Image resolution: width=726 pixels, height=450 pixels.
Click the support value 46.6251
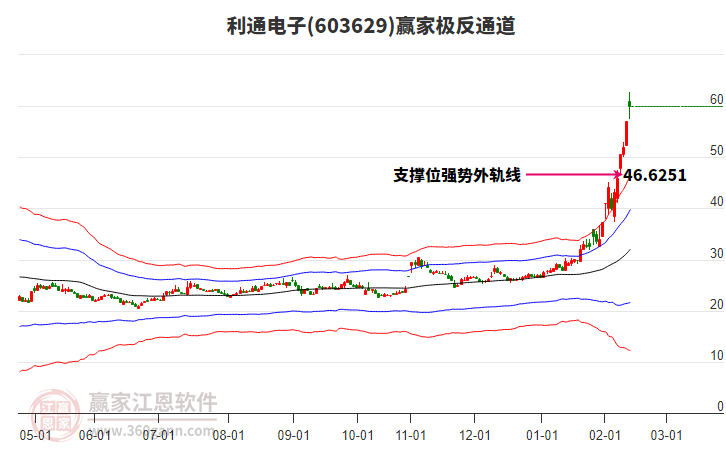tap(655, 175)
